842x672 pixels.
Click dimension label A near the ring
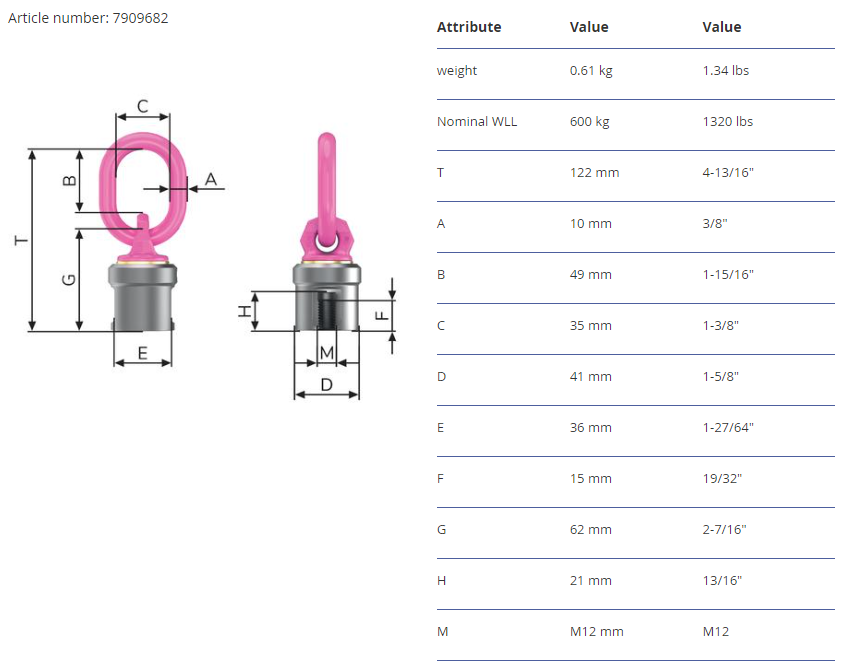coord(210,179)
